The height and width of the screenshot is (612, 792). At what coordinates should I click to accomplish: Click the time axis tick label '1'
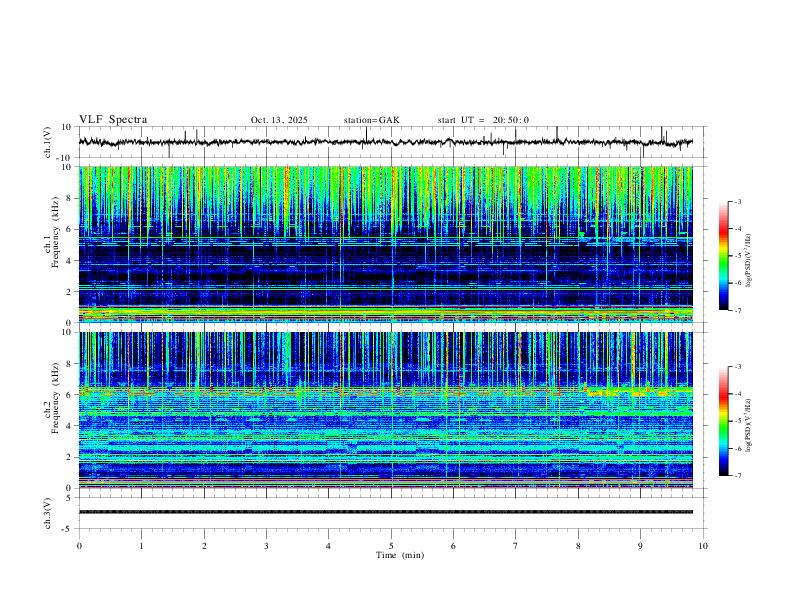pos(141,546)
